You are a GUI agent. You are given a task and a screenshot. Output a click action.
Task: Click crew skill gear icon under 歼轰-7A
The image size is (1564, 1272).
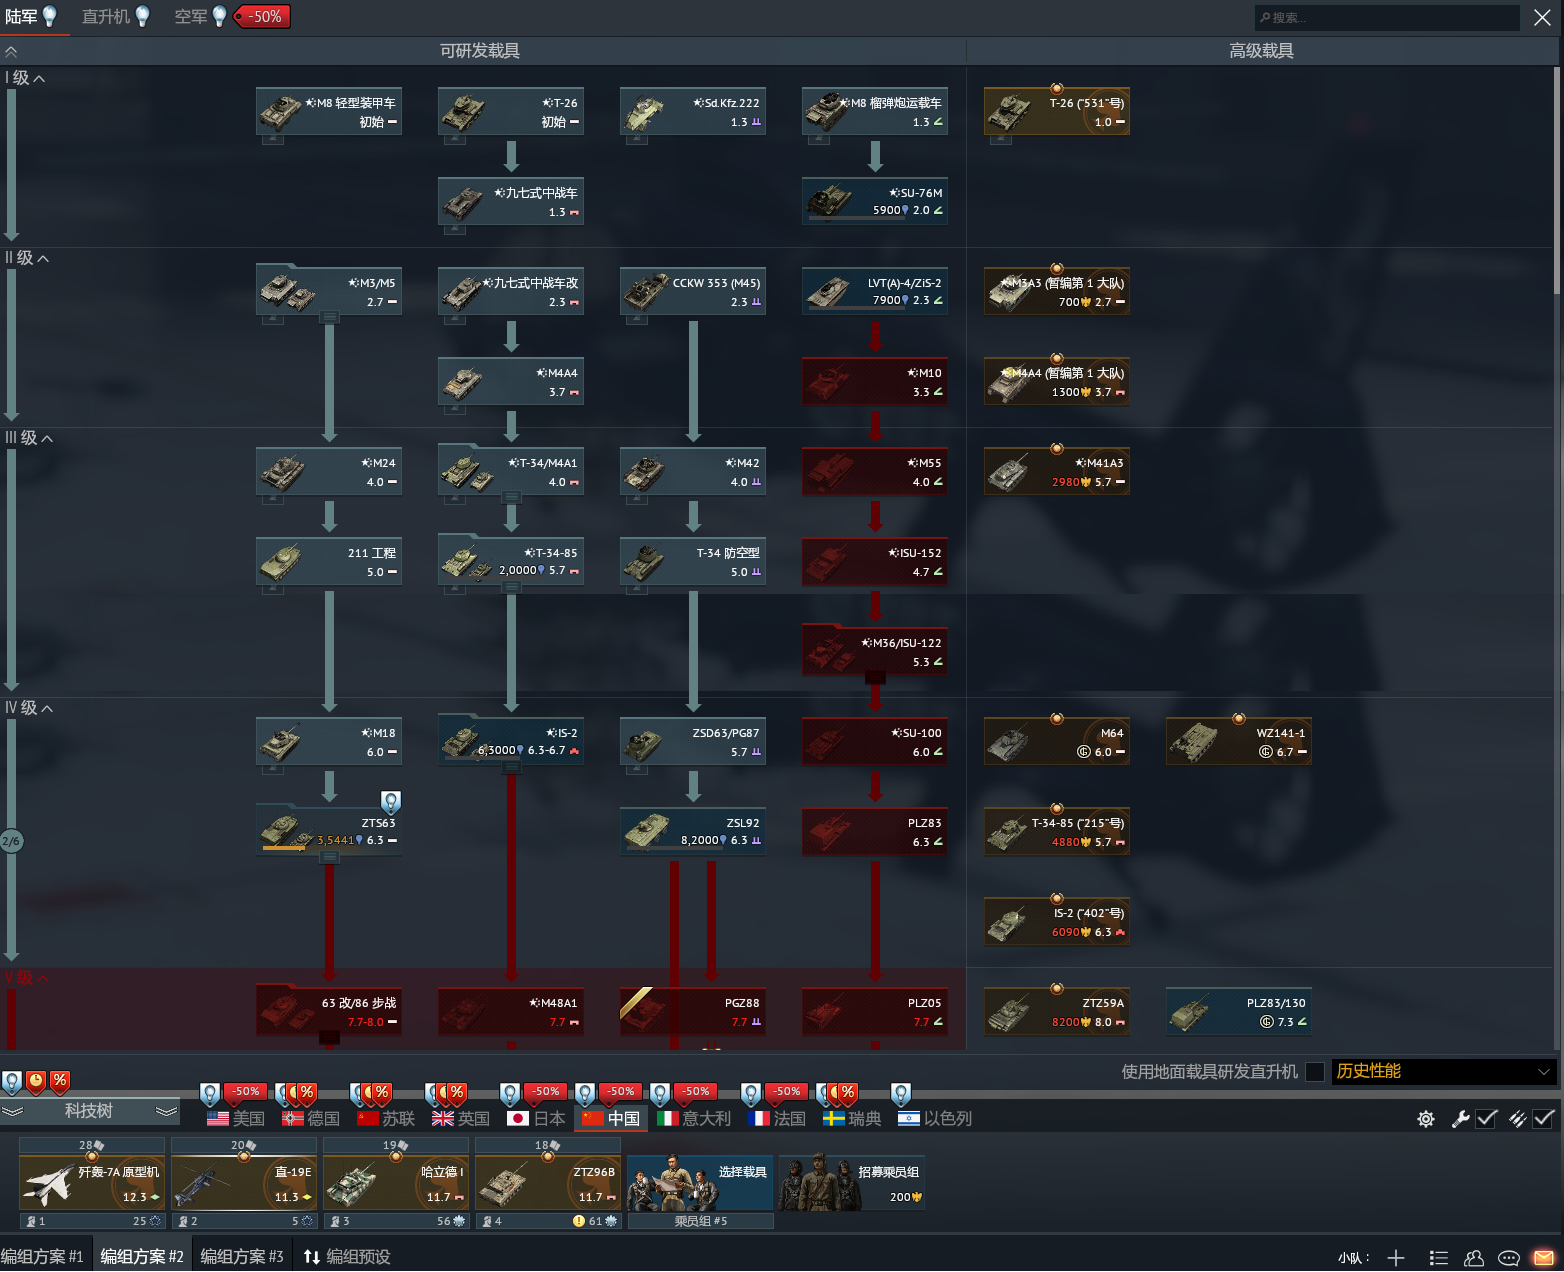coord(155,1221)
